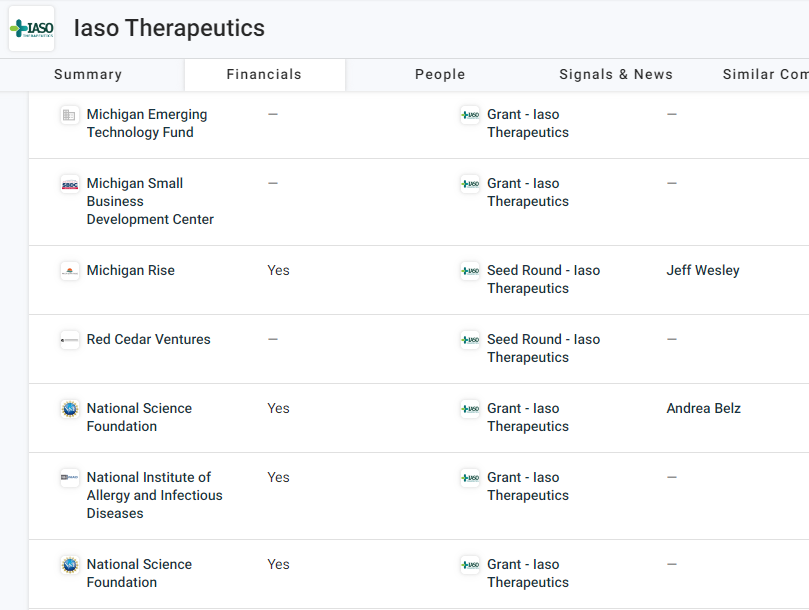The width and height of the screenshot is (809, 610).
Task: Click first National Science Foundation seal icon
Action: coord(69,409)
